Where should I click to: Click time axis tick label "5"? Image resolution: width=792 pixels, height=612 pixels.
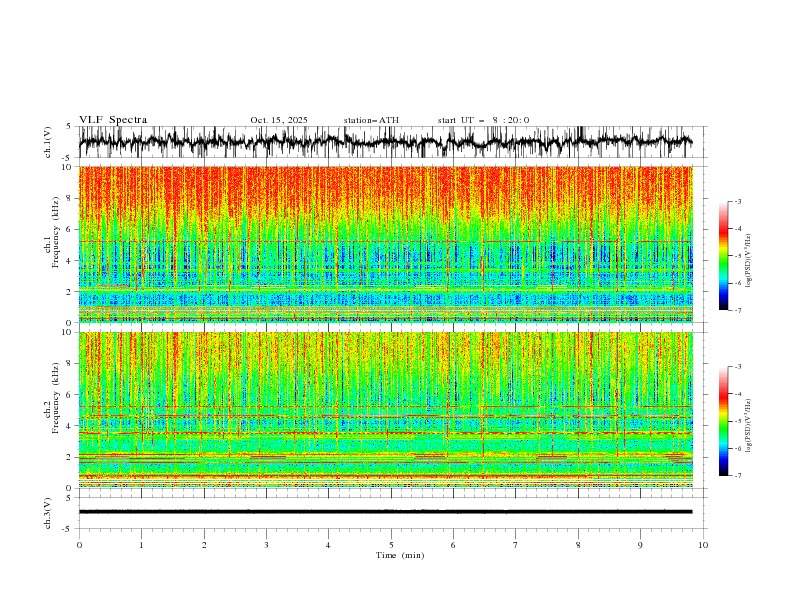(x=391, y=545)
